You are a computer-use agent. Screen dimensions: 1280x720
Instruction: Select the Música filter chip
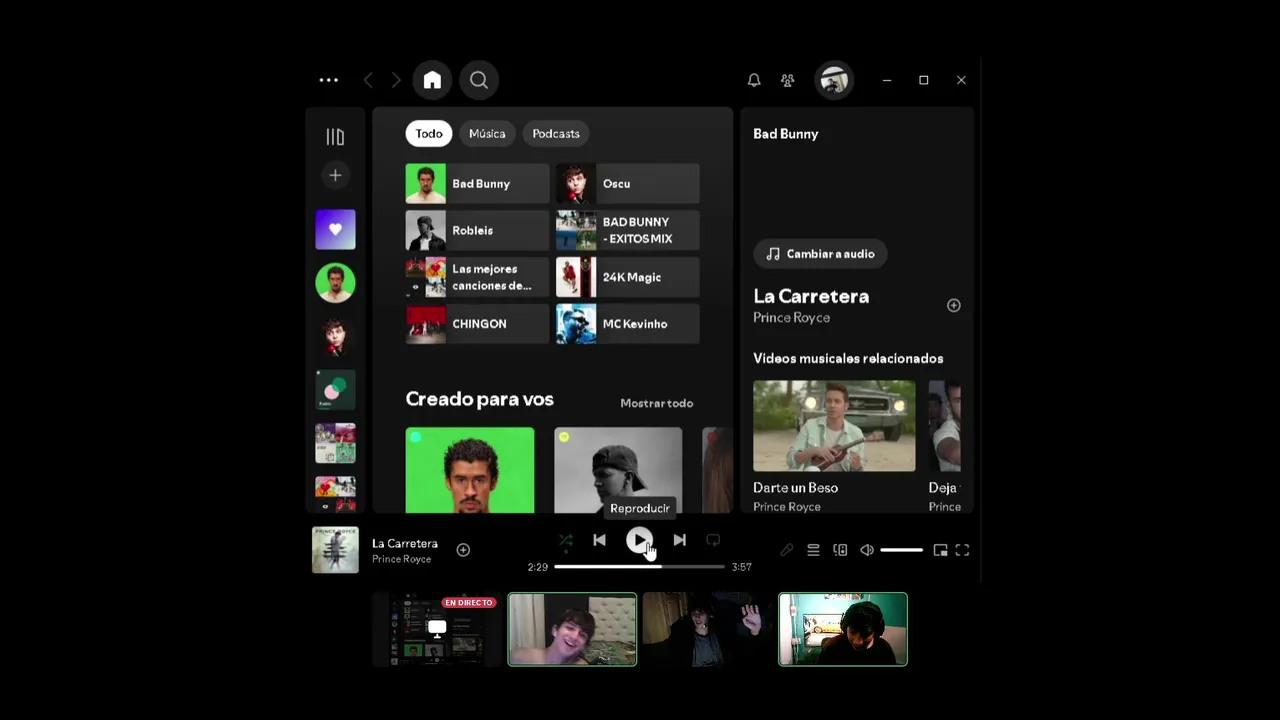[x=487, y=133]
